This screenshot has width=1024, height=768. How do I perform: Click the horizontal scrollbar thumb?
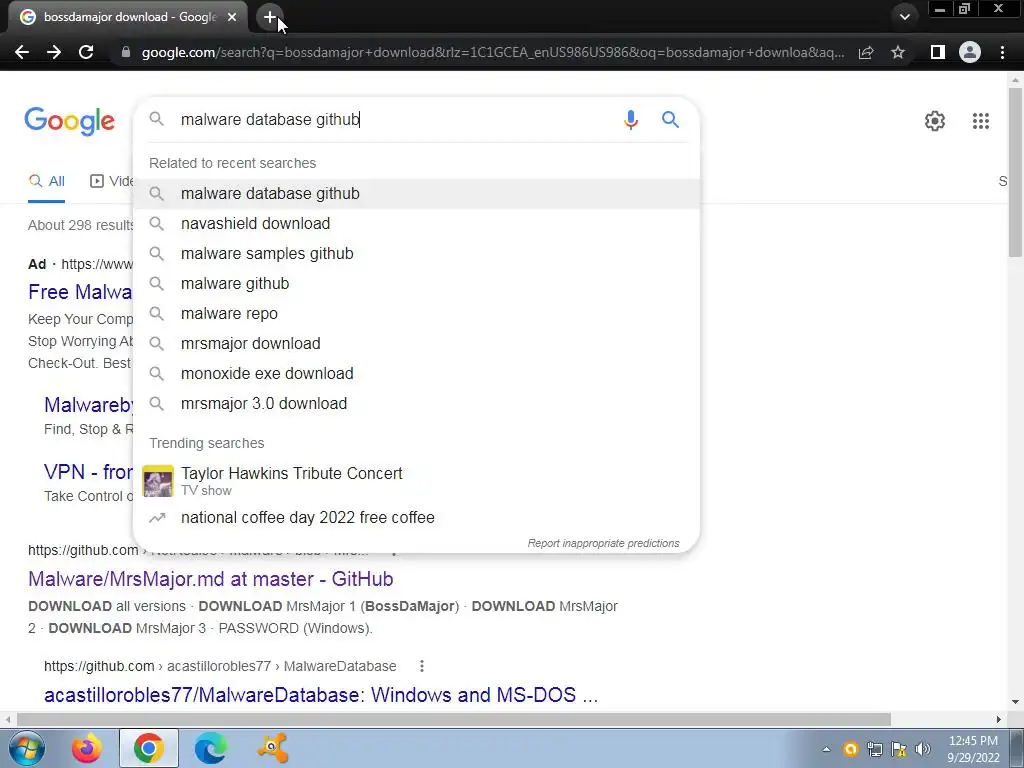[454, 719]
